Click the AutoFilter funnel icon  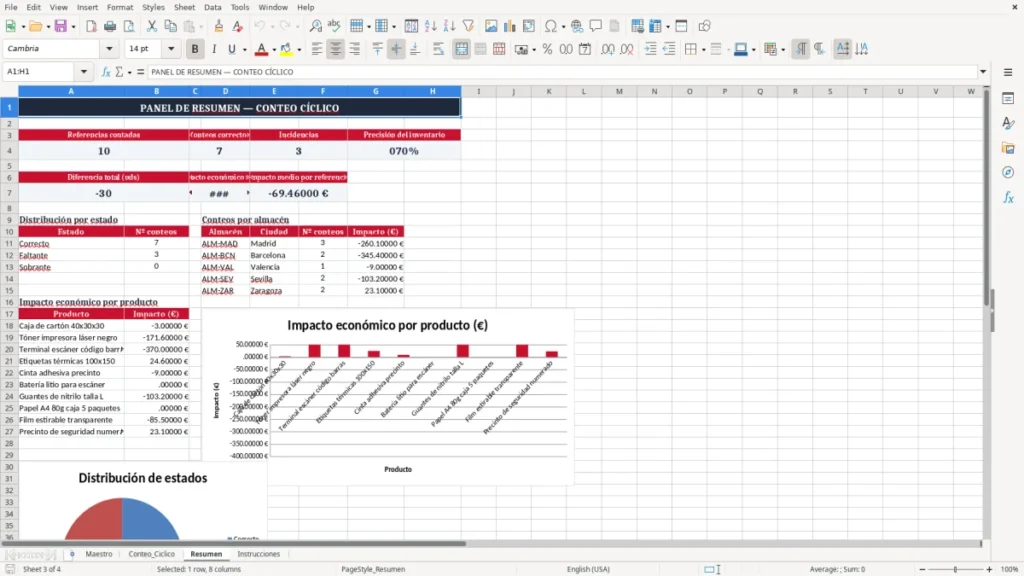(468, 26)
